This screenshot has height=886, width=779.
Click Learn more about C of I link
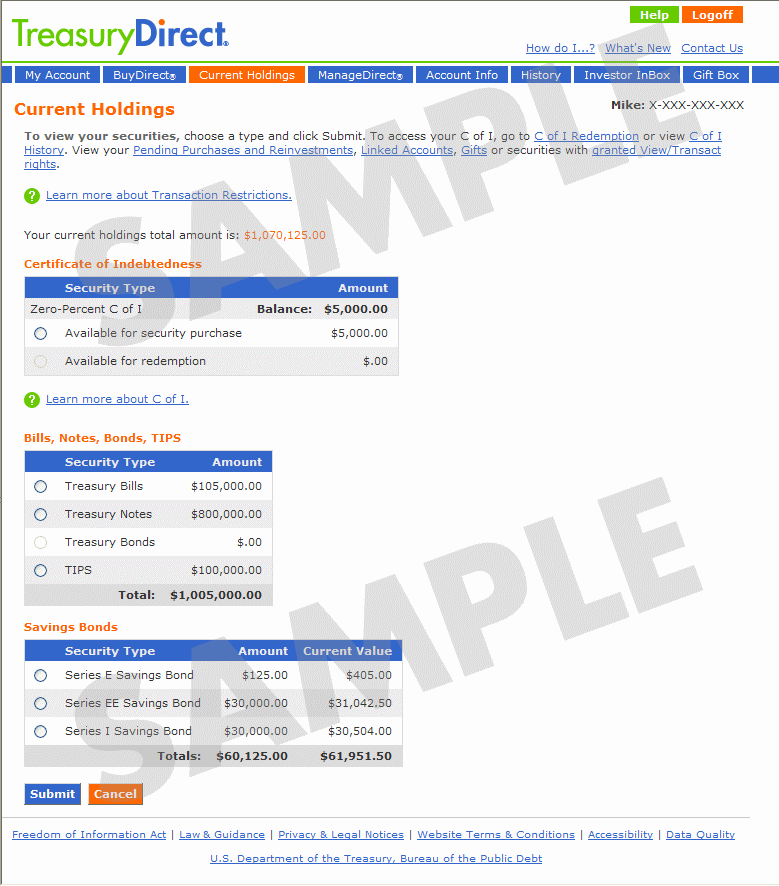[117, 399]
